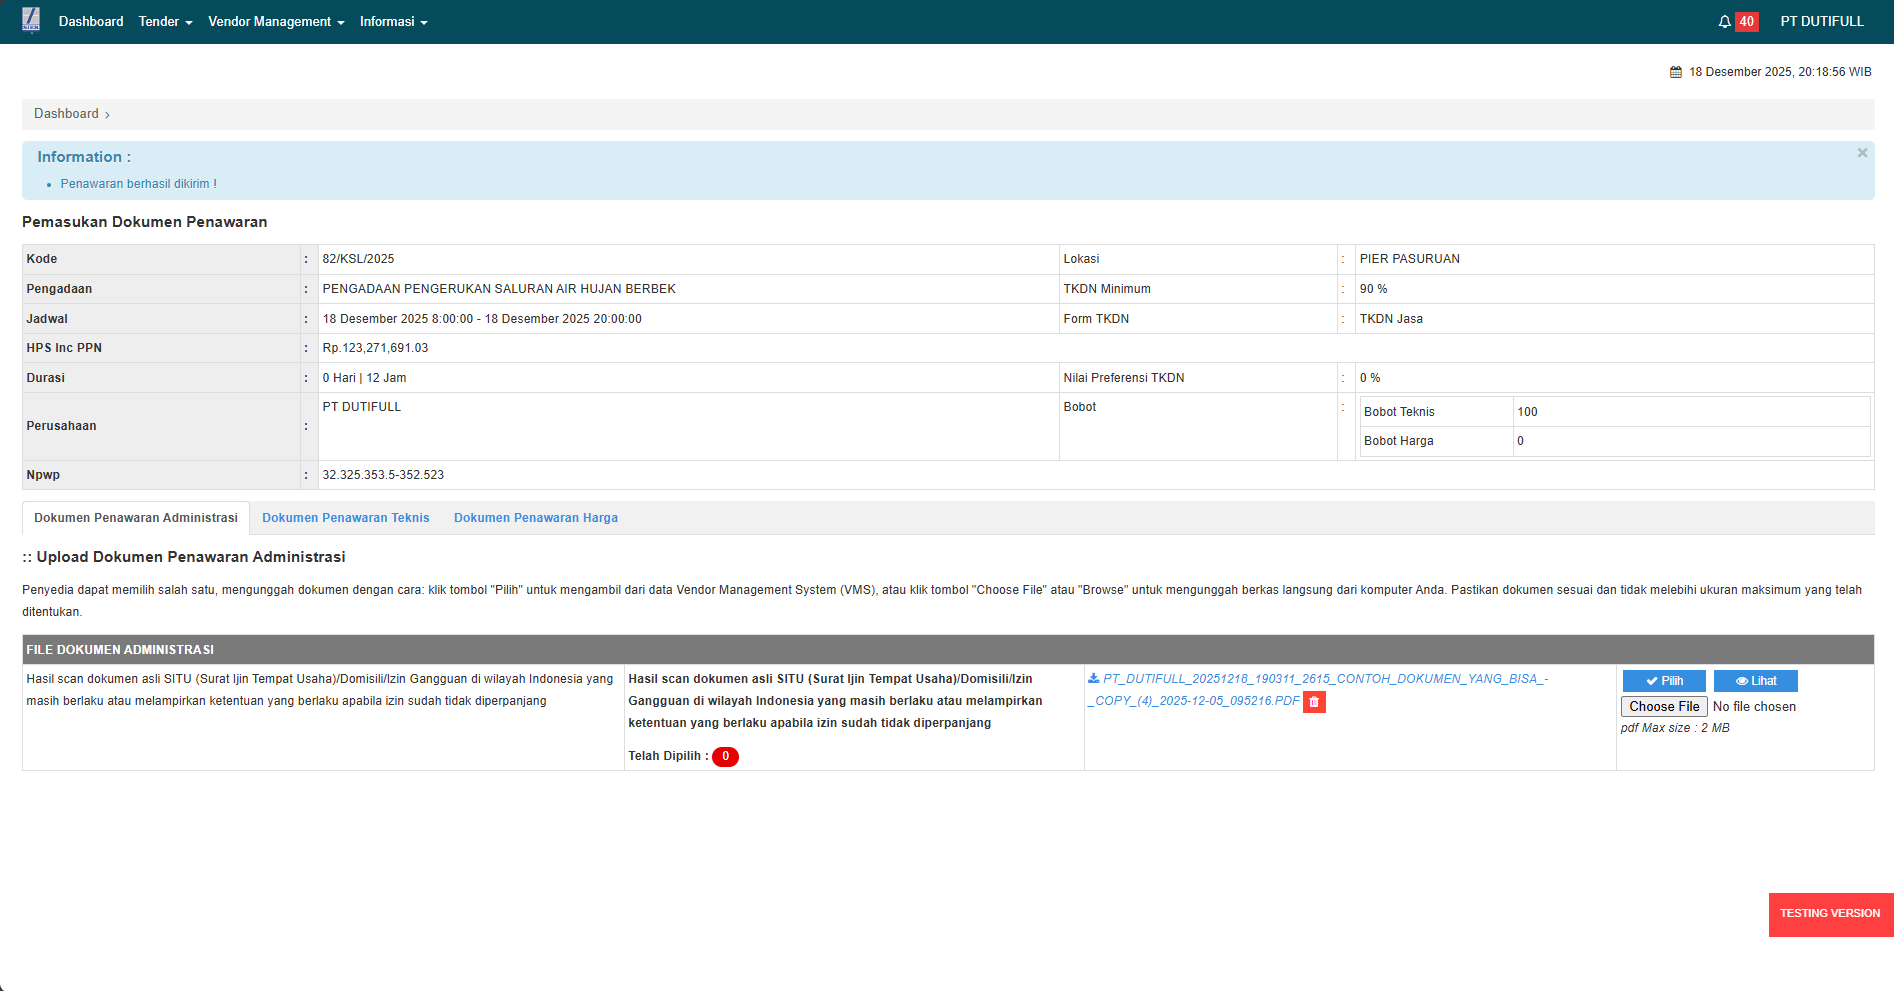Viewport: 1894px width, 991px height.
Task: Click the red 40 notification badge
Action: (1746, 22)
